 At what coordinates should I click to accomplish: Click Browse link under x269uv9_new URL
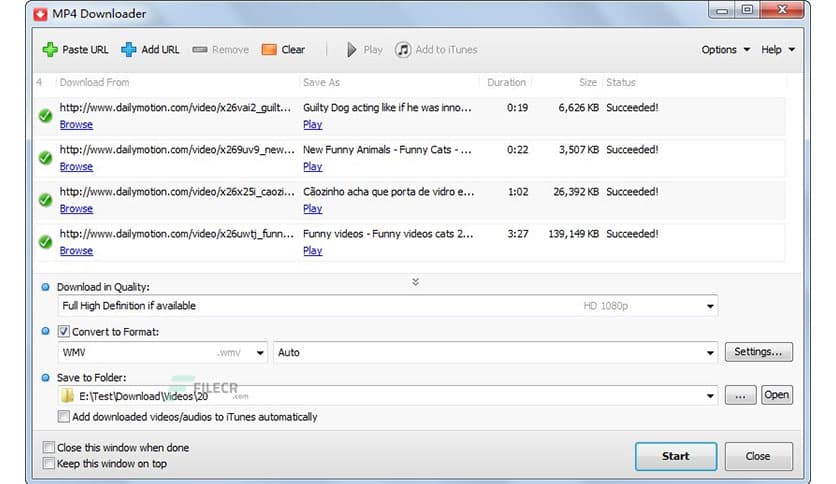76,166
